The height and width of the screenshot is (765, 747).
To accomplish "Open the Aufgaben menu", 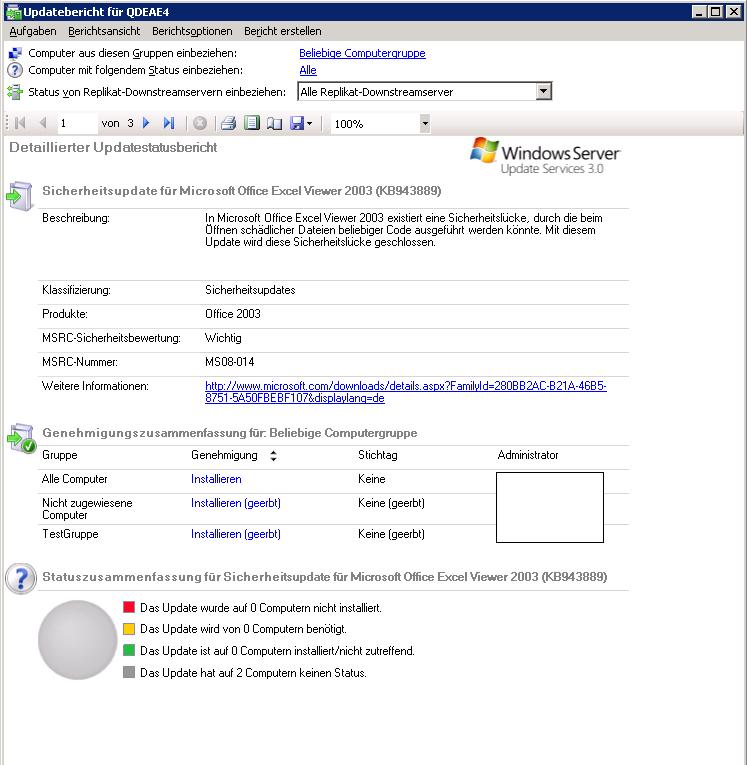I will [33, 31].
